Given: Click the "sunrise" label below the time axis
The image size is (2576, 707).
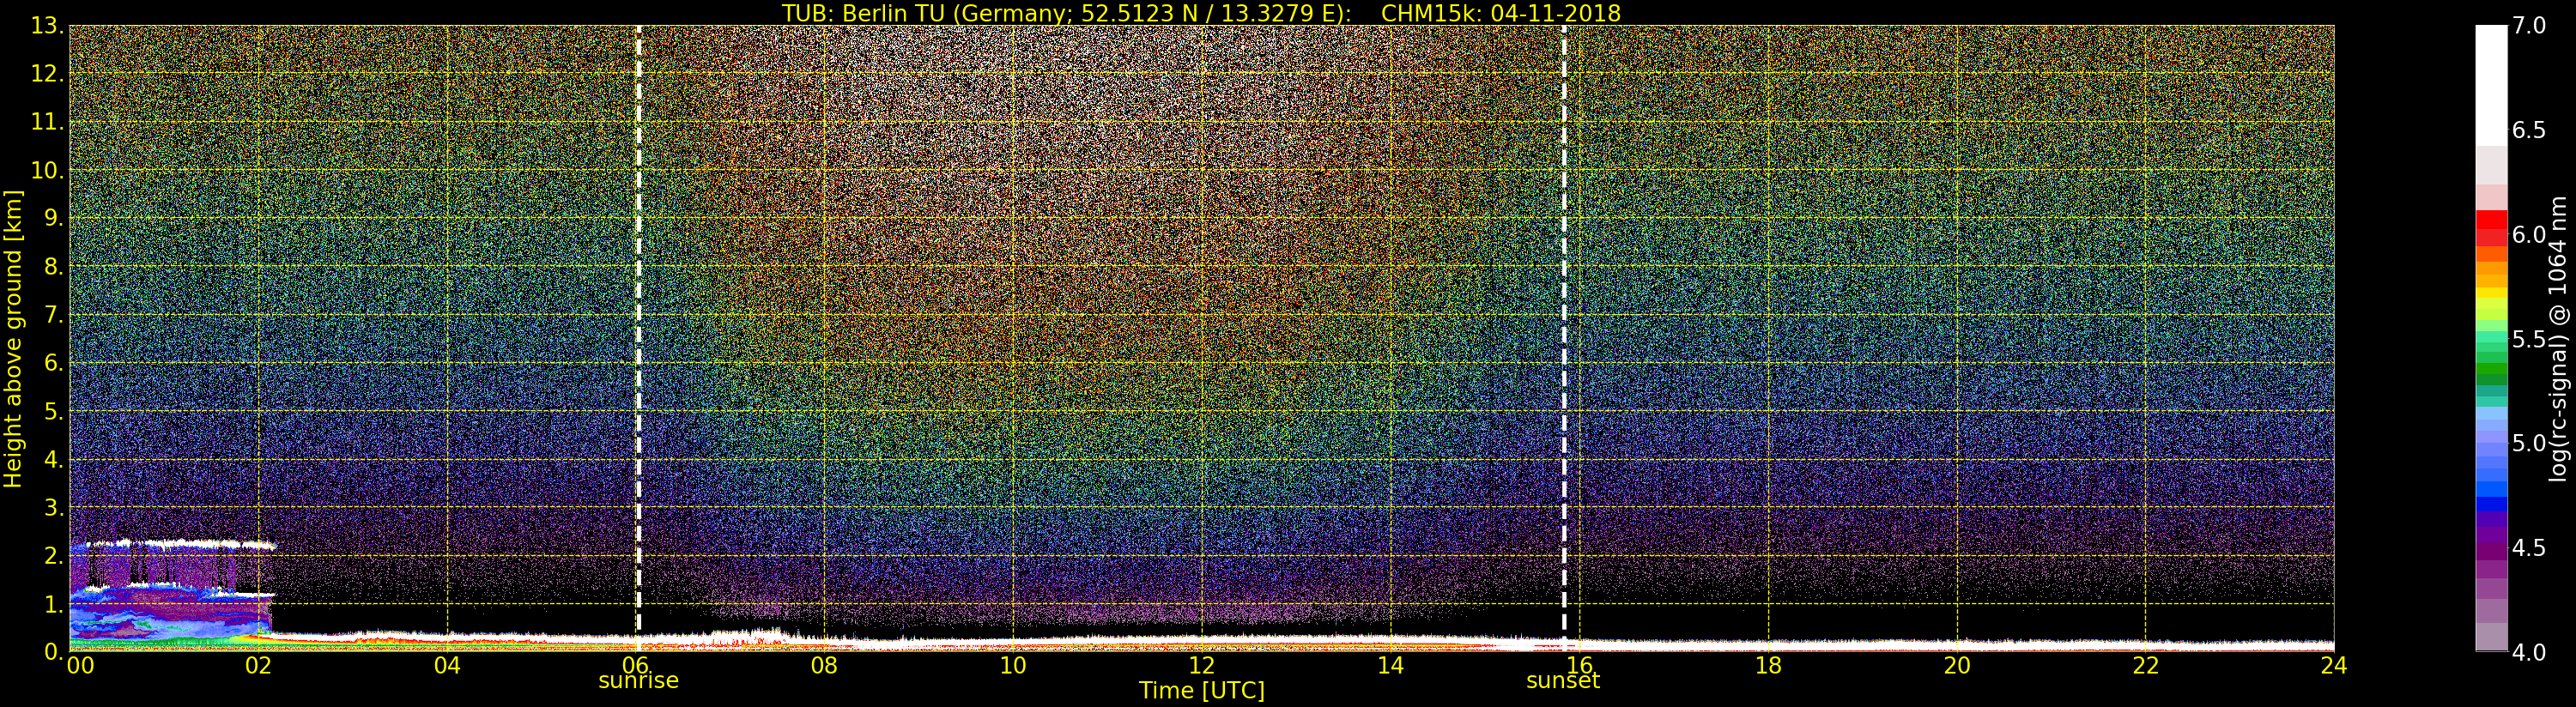Looking at the screenshot, I should click(638, 681).
